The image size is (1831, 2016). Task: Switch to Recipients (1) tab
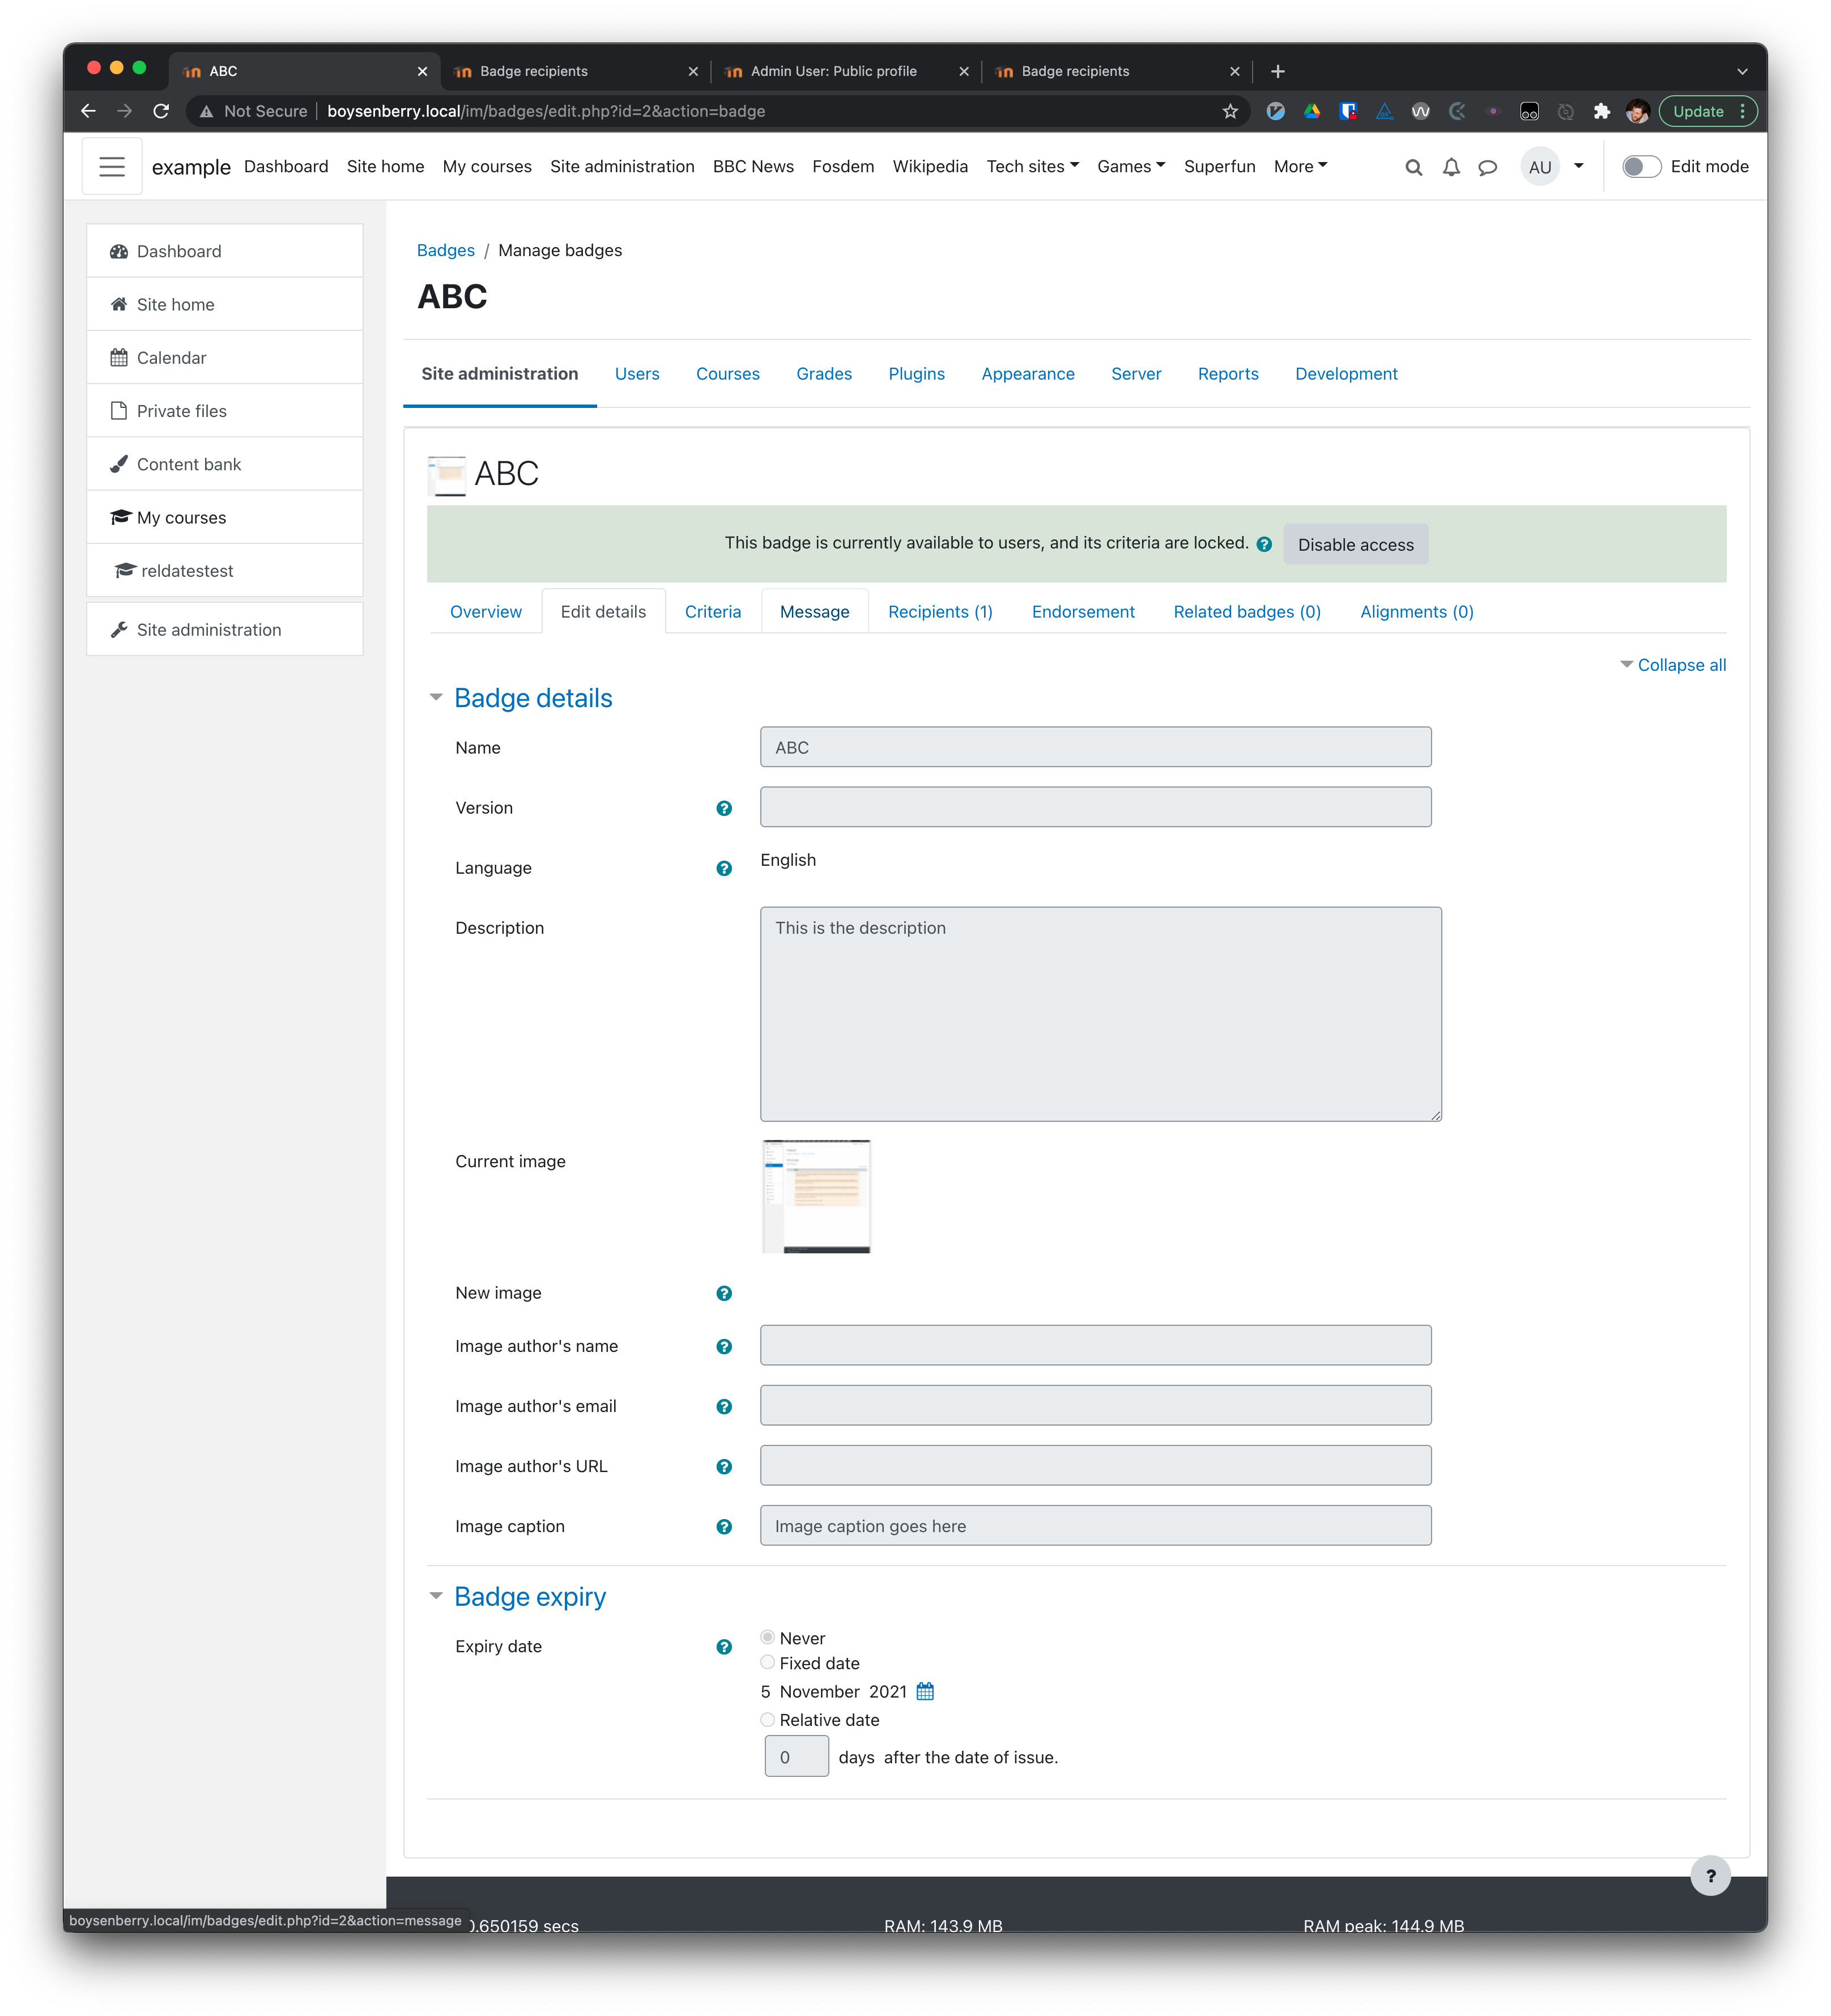[940, 612]
